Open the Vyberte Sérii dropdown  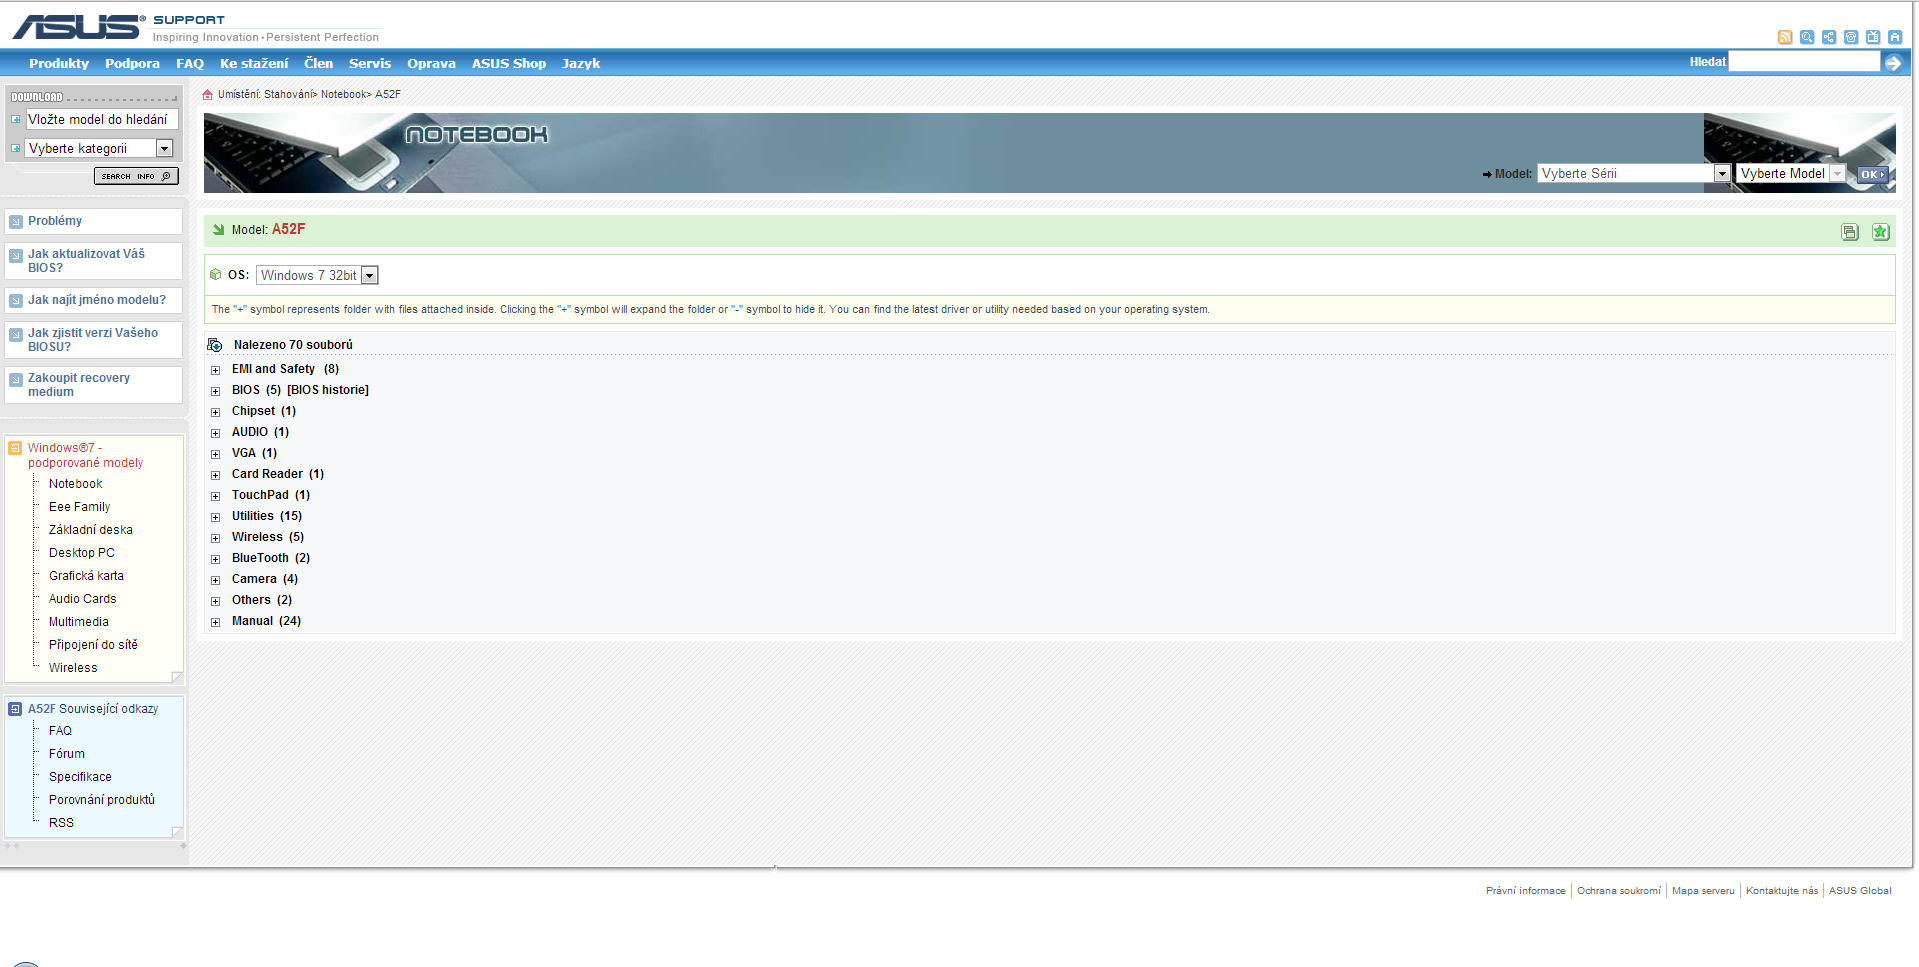point(1634,173)
